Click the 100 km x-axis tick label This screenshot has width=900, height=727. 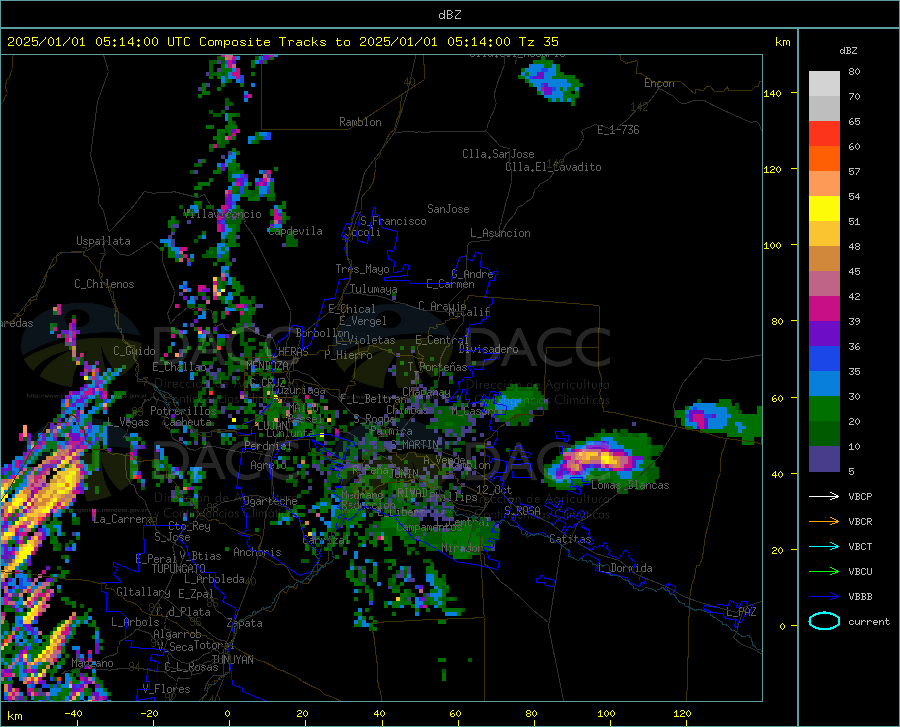tap(606, 713)
